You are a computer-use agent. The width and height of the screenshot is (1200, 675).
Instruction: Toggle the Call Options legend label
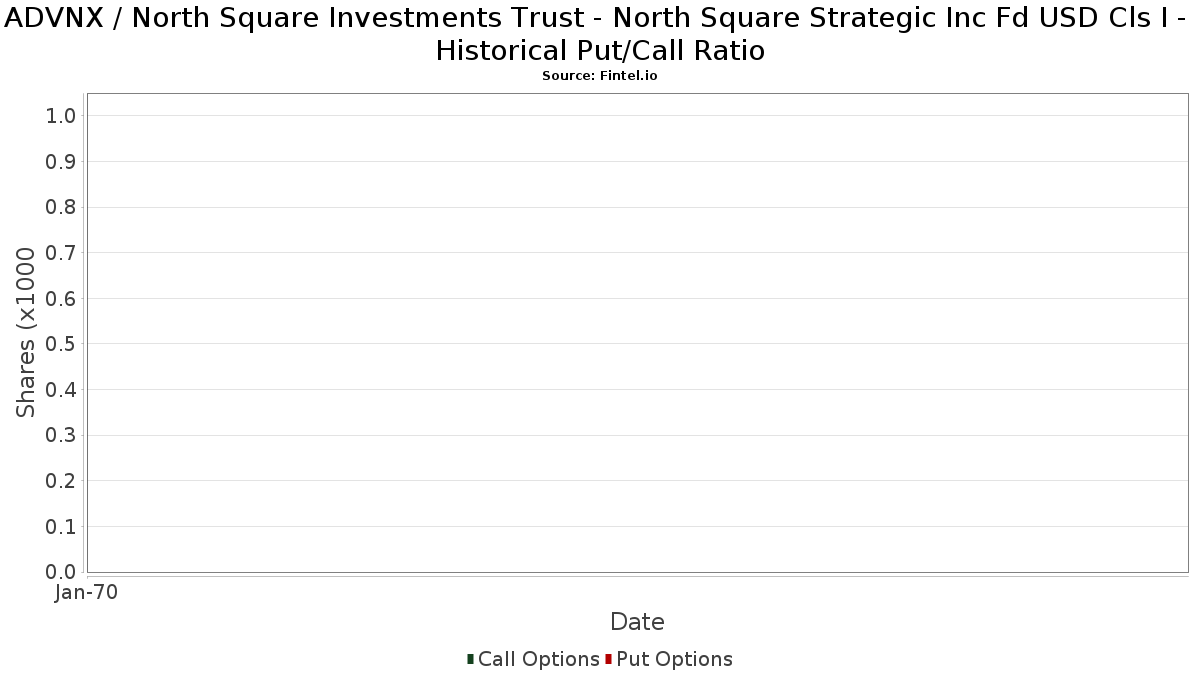(538, 659)
